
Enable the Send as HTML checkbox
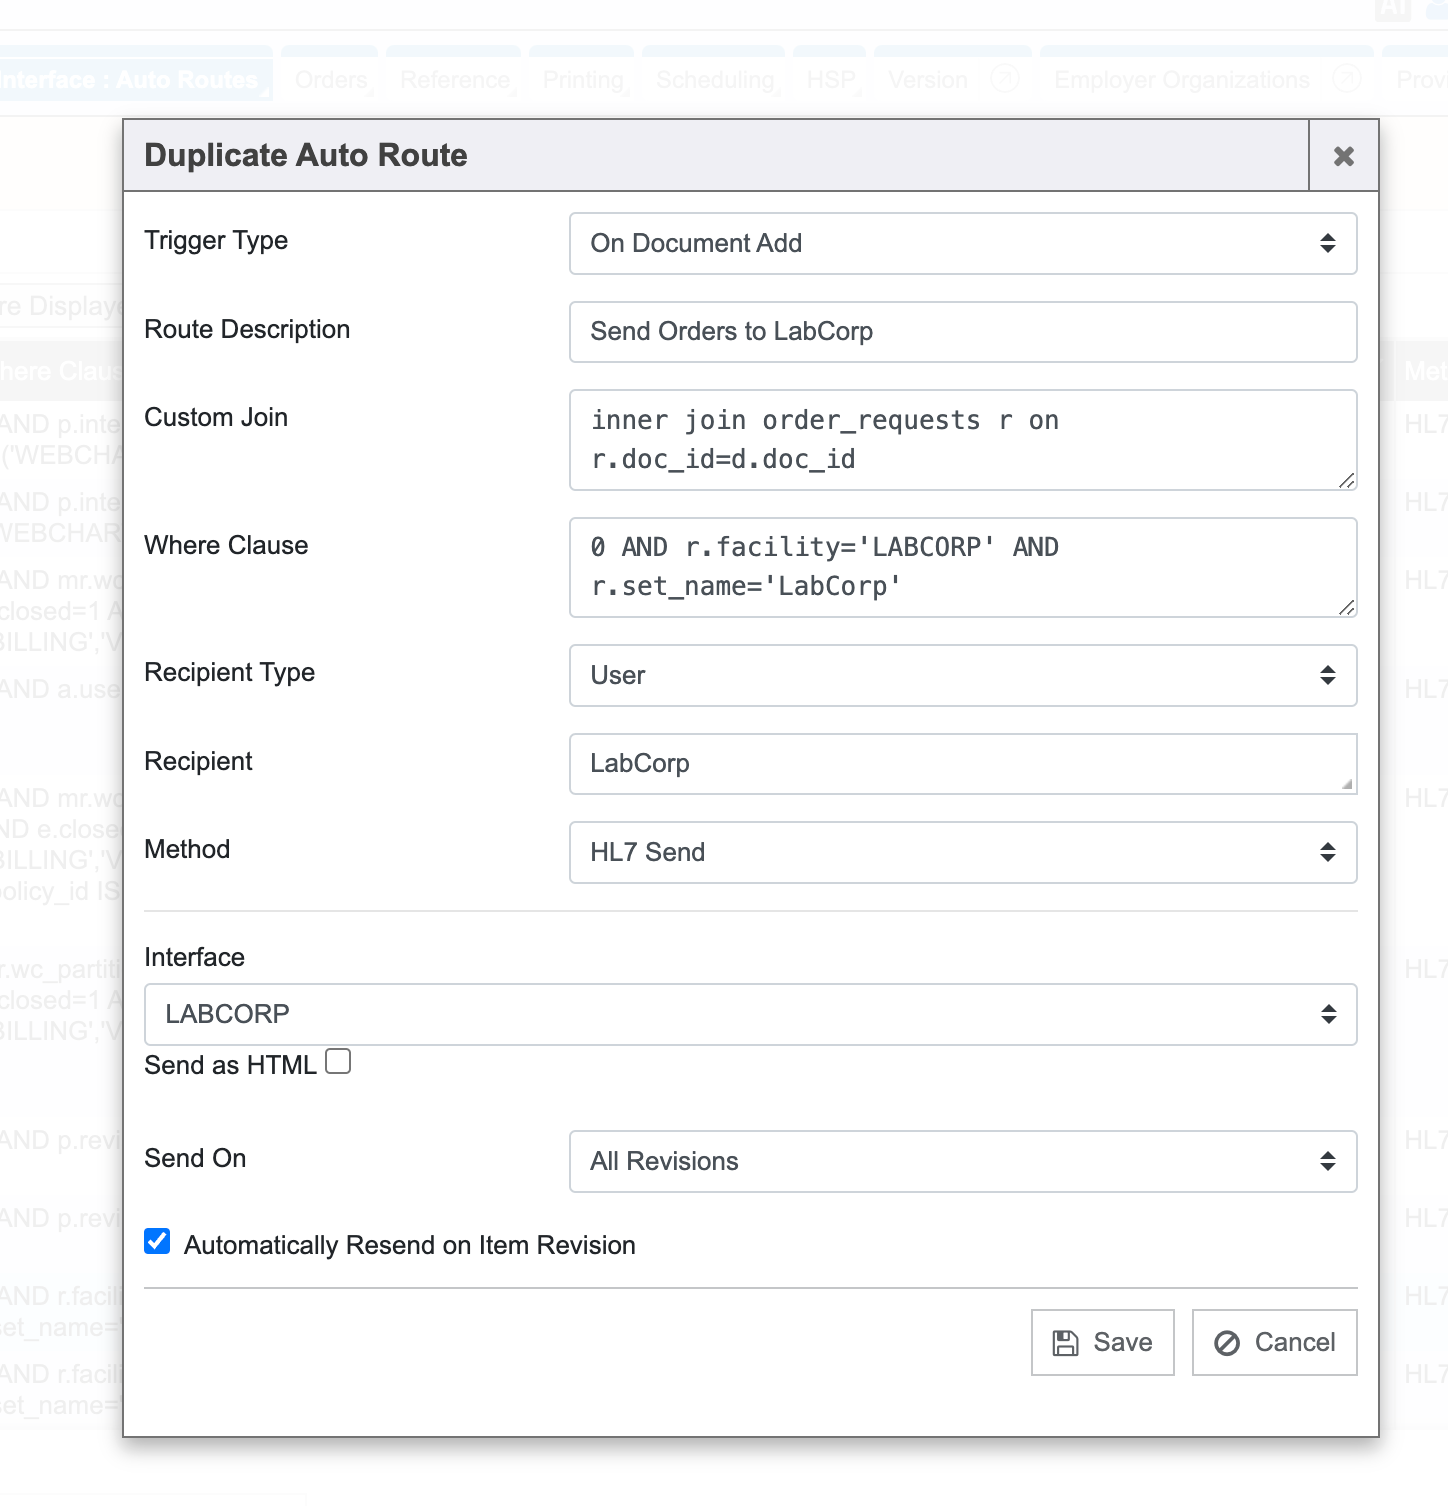(x=338, y=1062)
